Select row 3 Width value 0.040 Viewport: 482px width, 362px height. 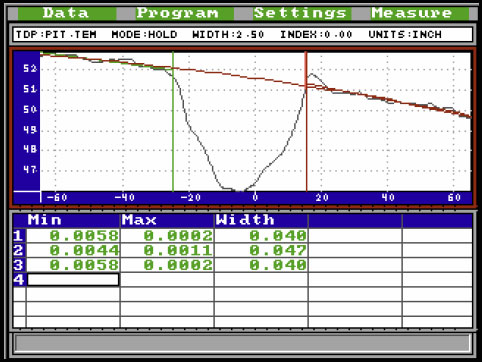(x=261, y=265)
